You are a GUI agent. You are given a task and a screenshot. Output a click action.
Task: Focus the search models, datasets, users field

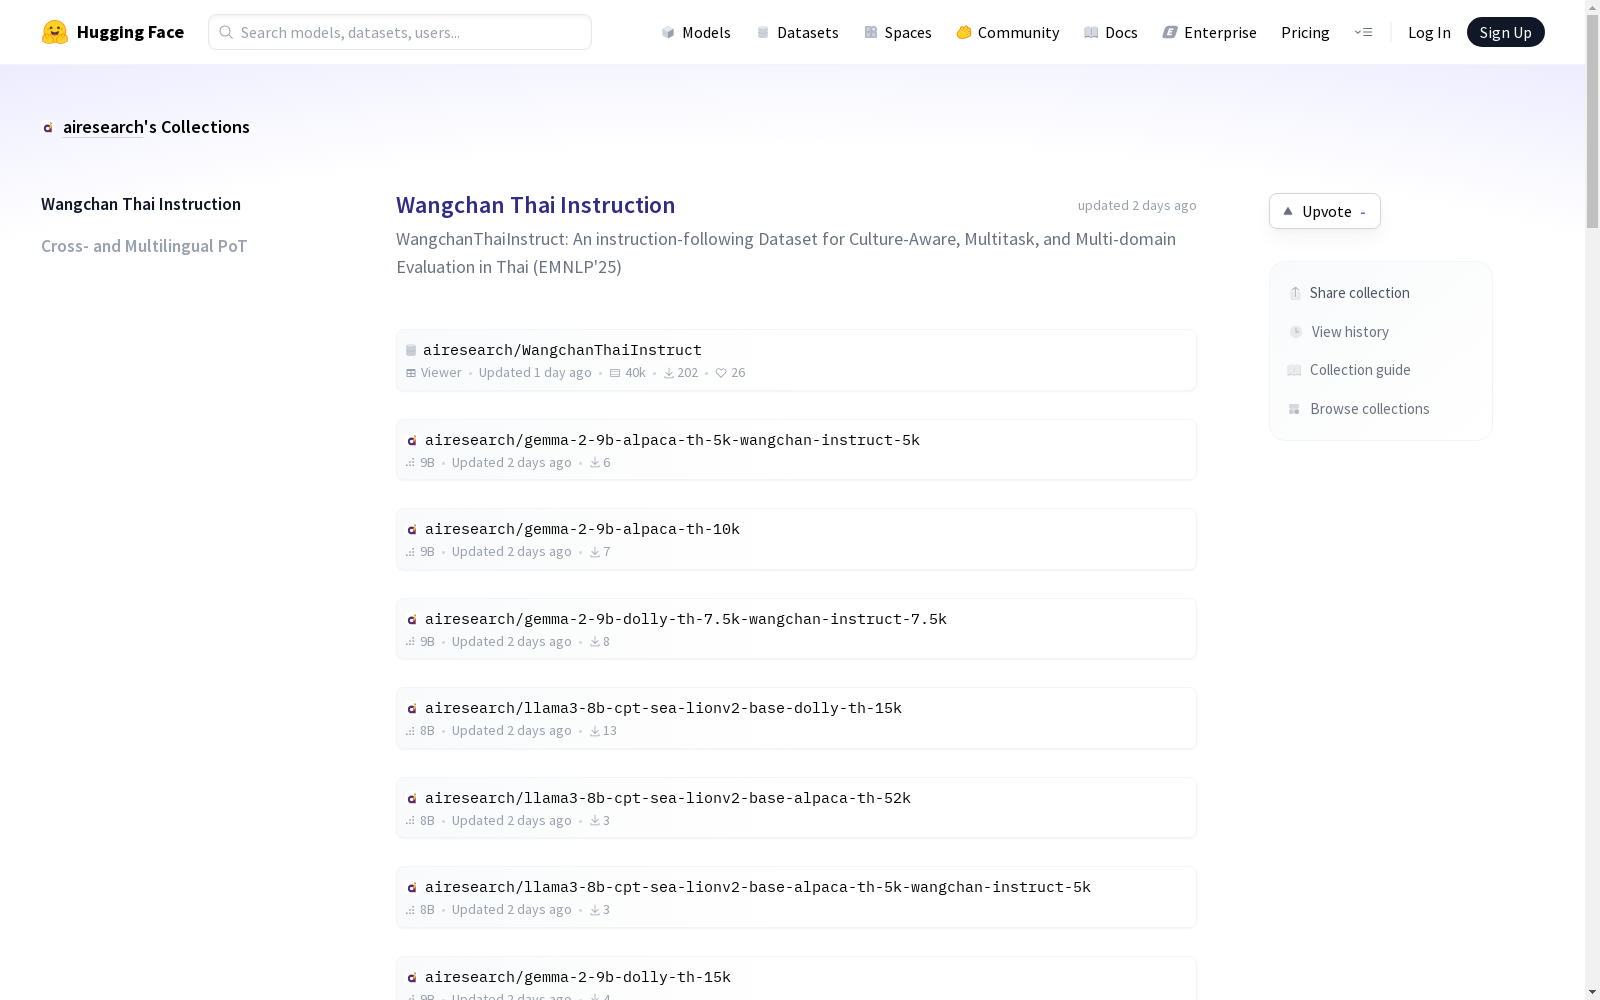click(400, 32)
